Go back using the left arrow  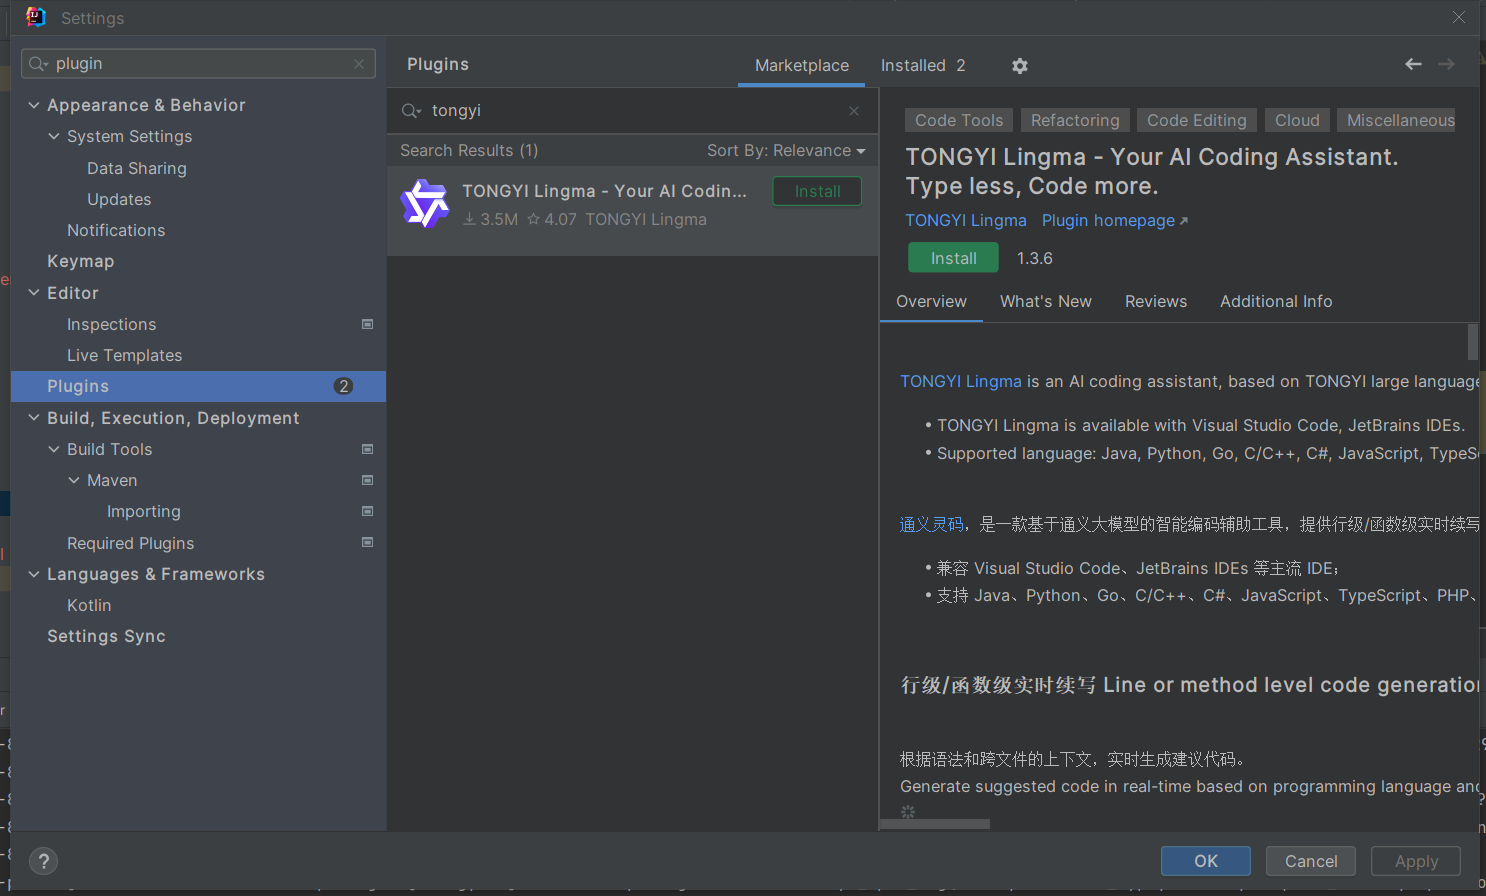(x=1413, y=64)
